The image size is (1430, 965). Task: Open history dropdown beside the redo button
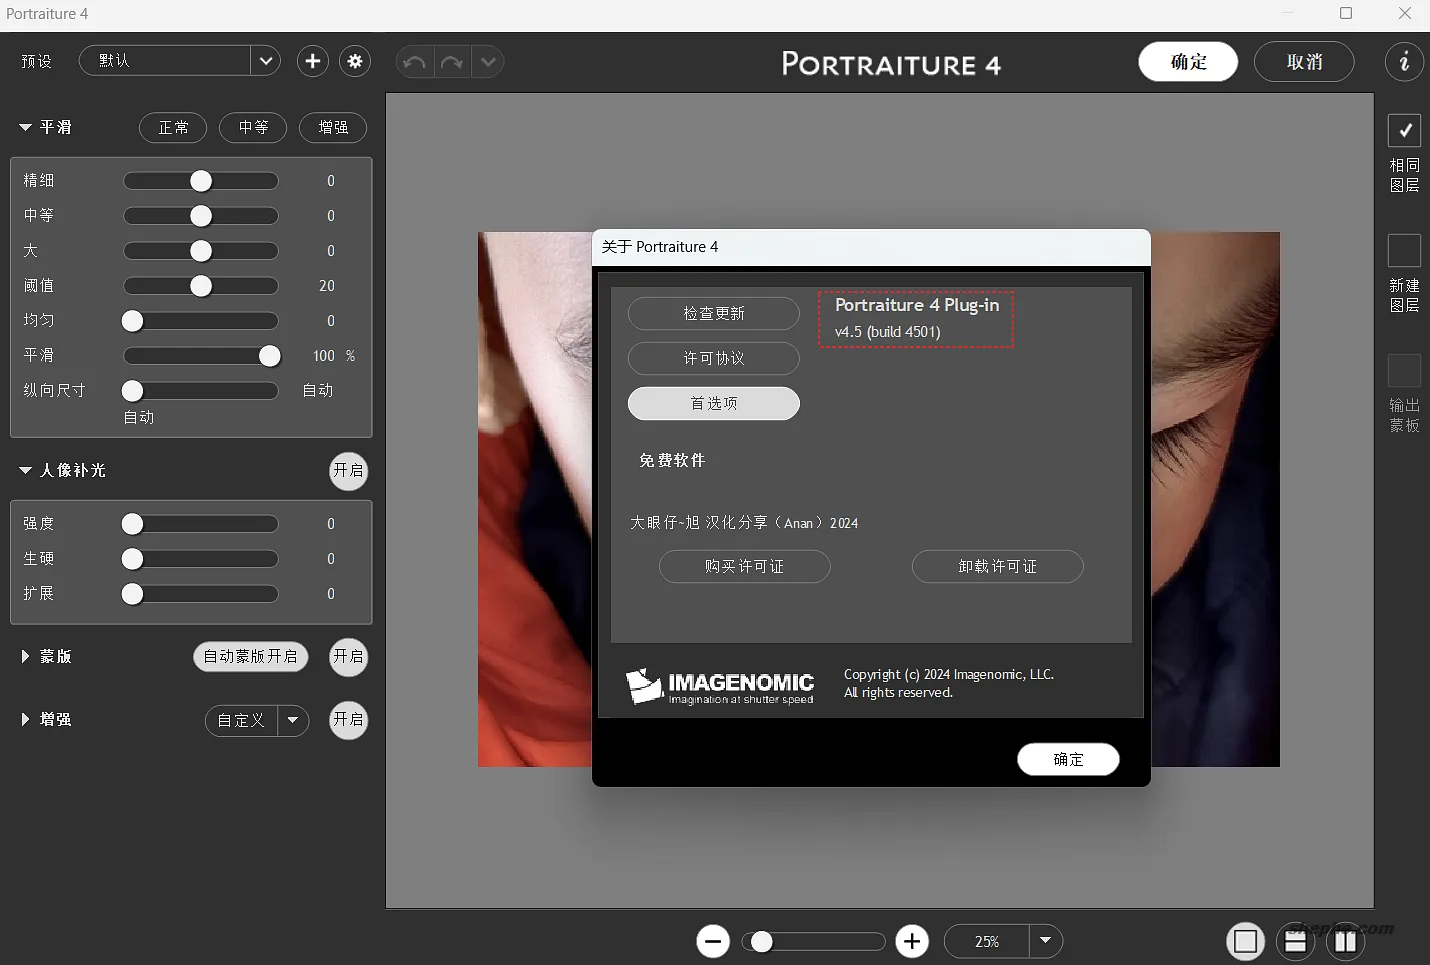click(488, 62)
